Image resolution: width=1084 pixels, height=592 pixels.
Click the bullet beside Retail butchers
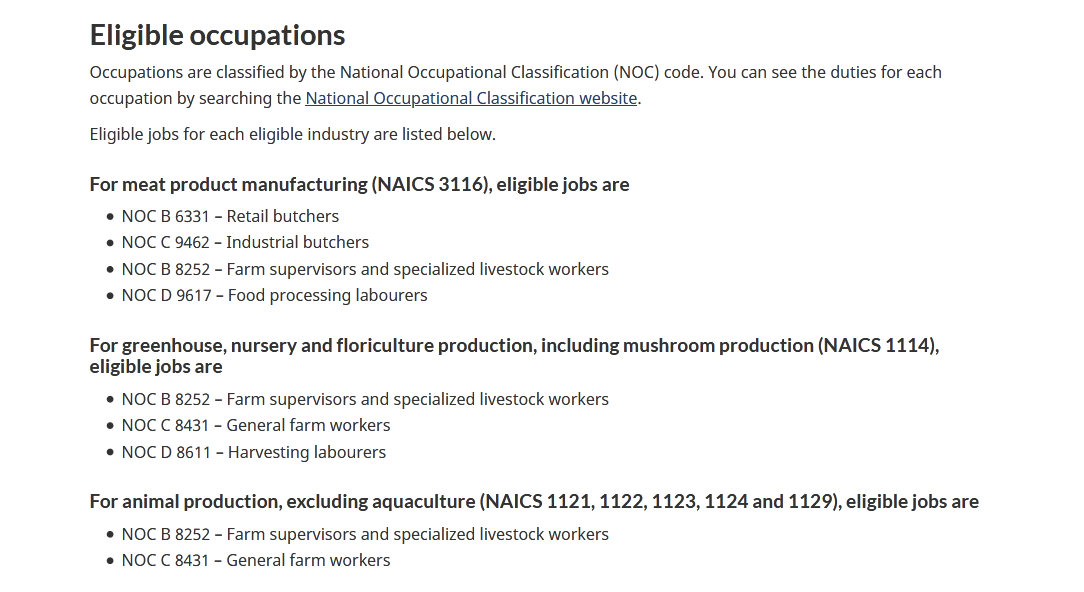[x=110, y=217]
